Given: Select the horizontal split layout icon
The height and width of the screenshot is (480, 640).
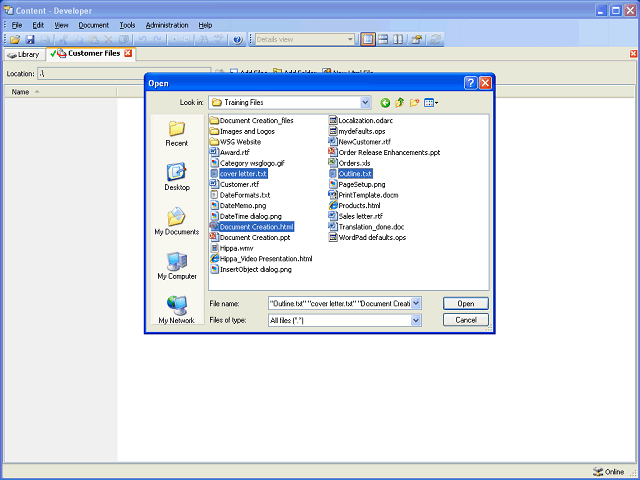Looking at the screenshot, I should pos(383,39).
